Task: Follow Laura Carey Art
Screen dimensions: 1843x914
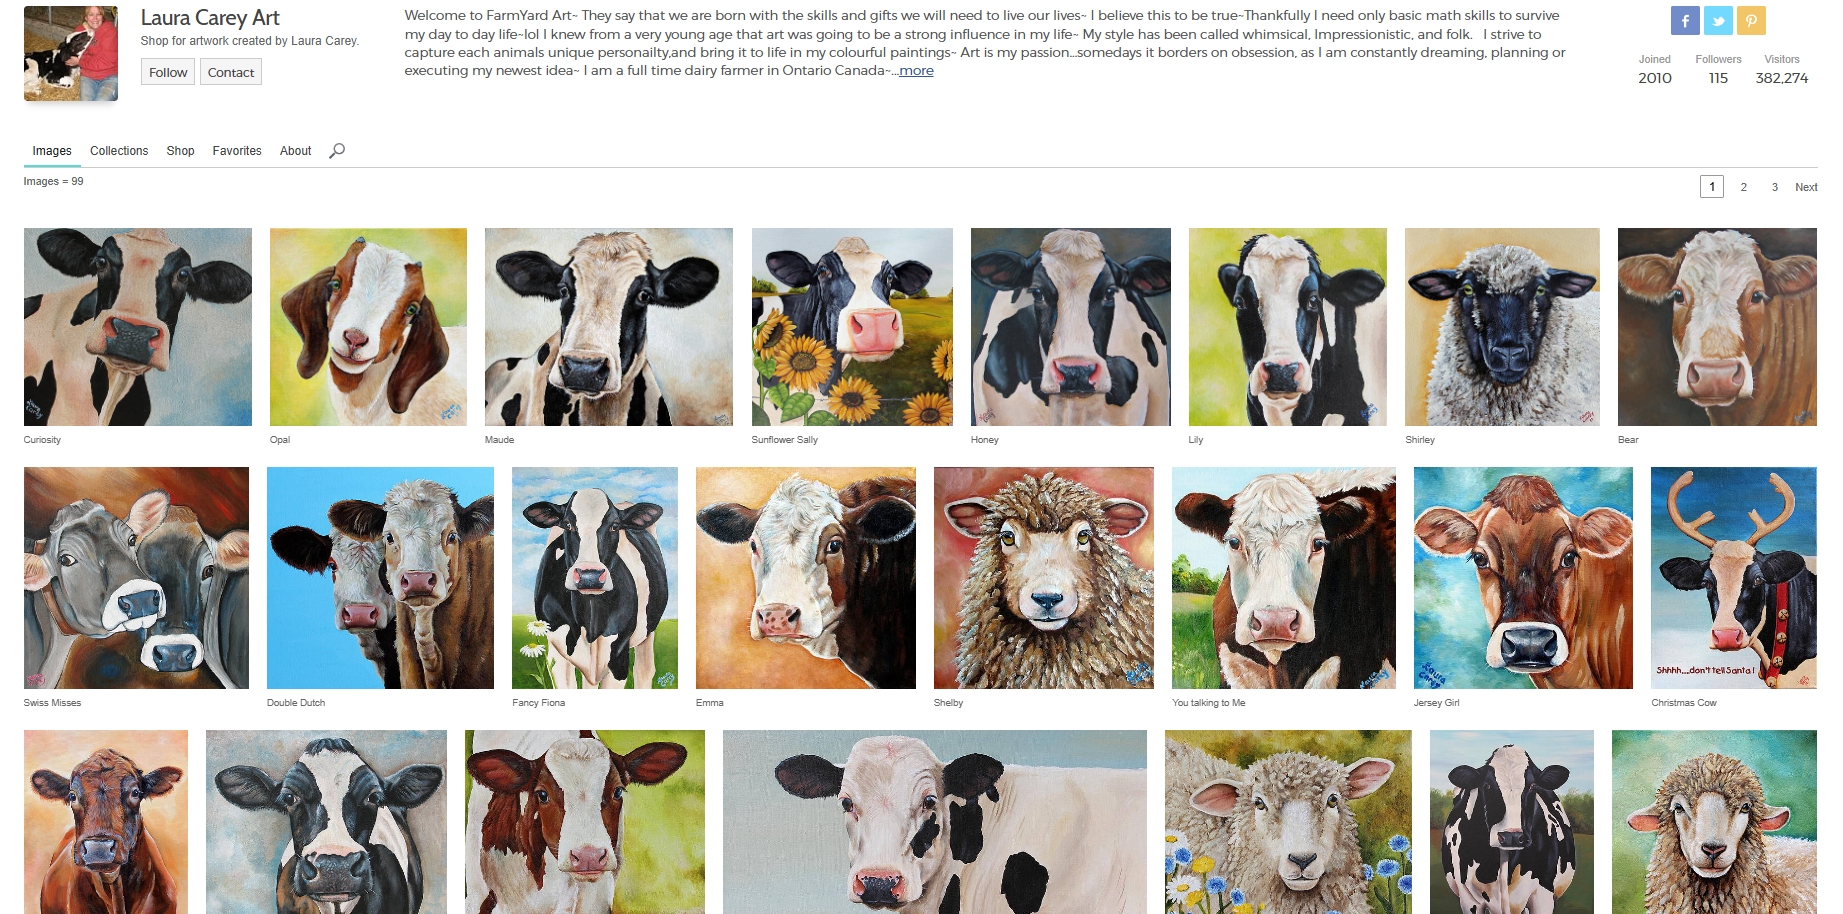Action: [x=168, y=72]
